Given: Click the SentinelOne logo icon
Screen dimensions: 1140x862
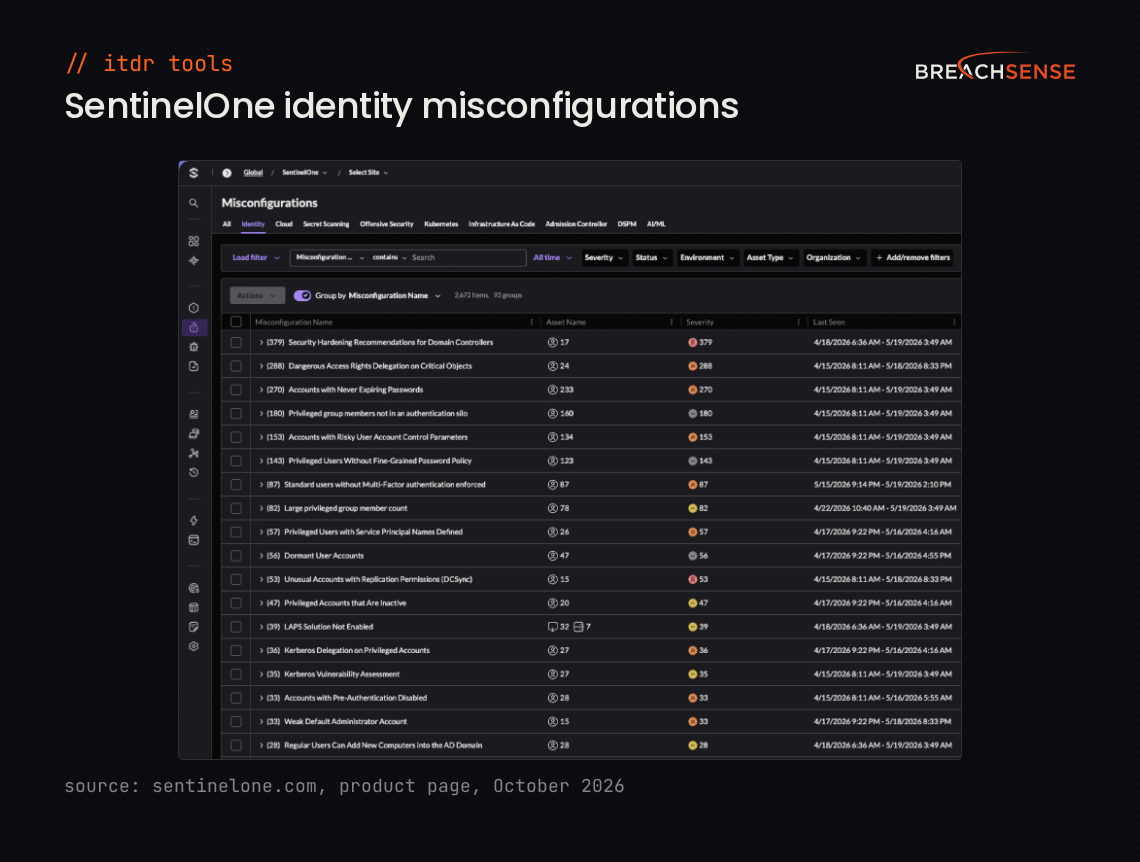Looking at the screenshot, I should [193, 173].
